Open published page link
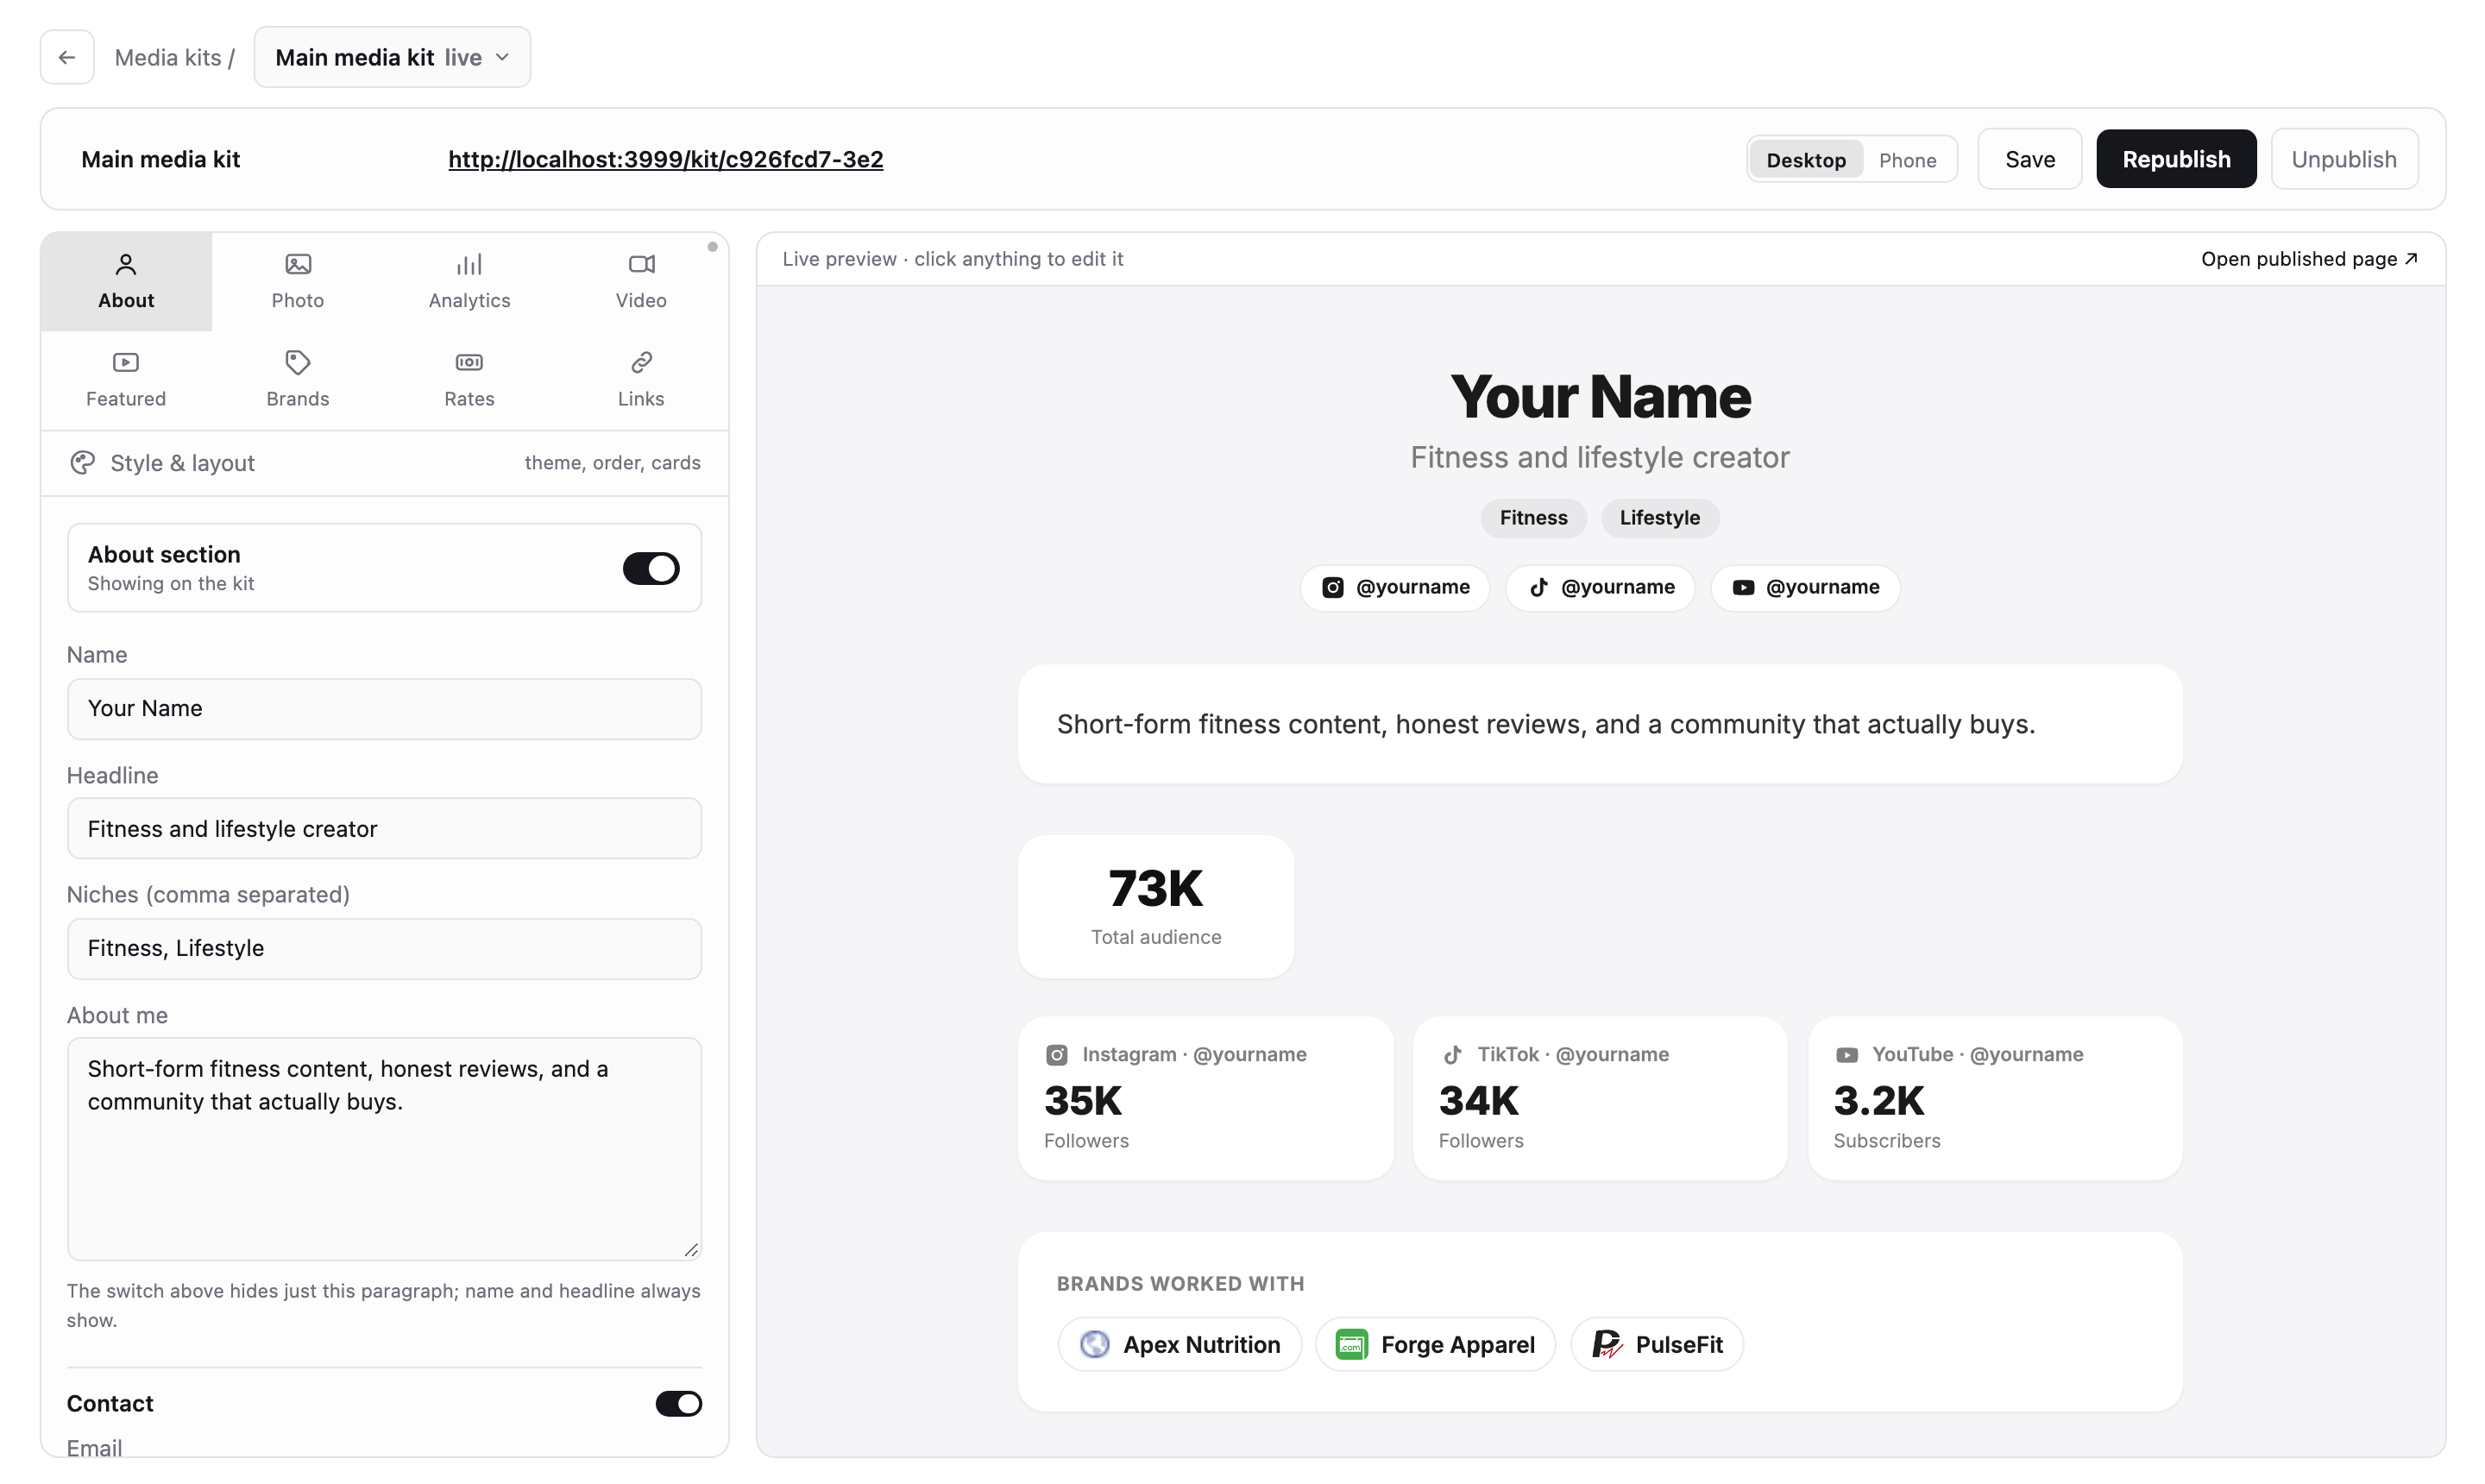 2309,259
